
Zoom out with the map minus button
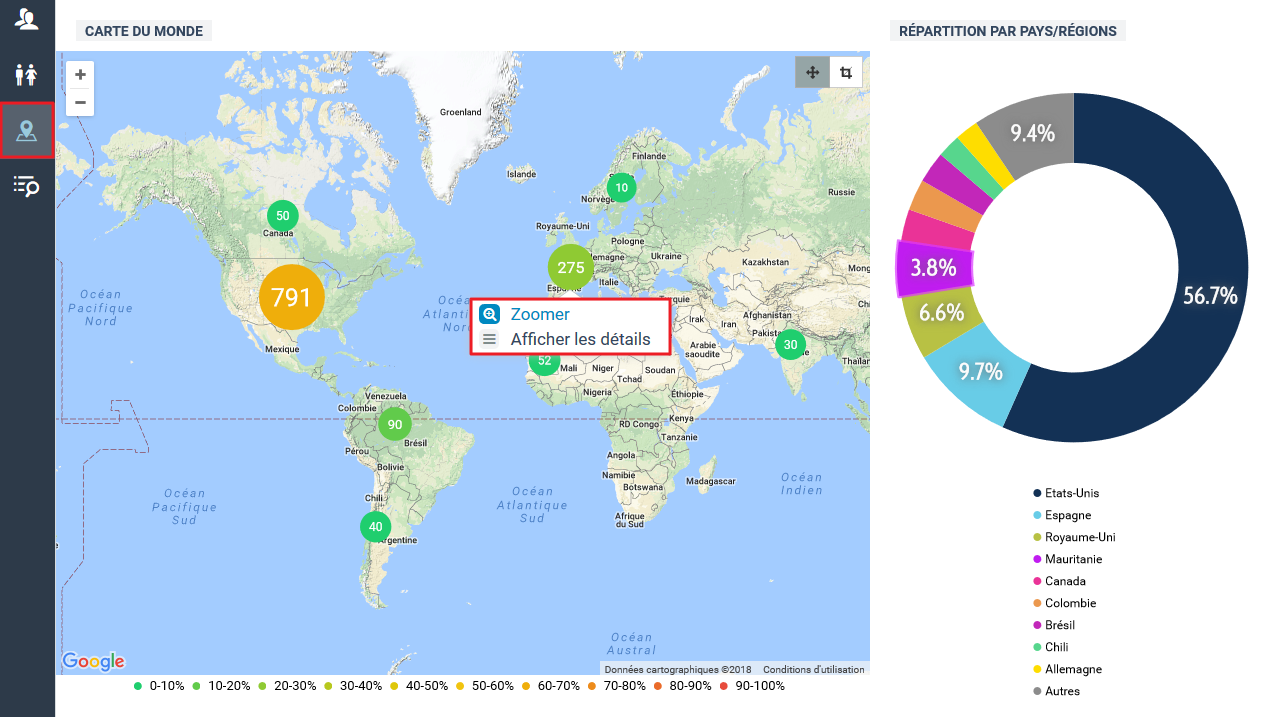coord(80,102)
